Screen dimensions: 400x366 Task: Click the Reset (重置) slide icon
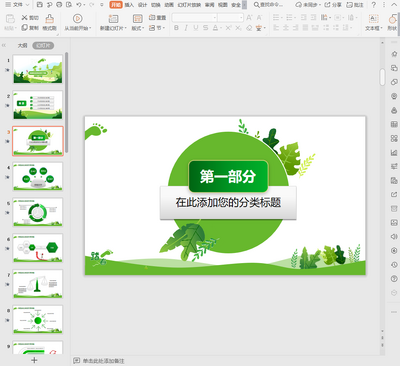[152, 17]
